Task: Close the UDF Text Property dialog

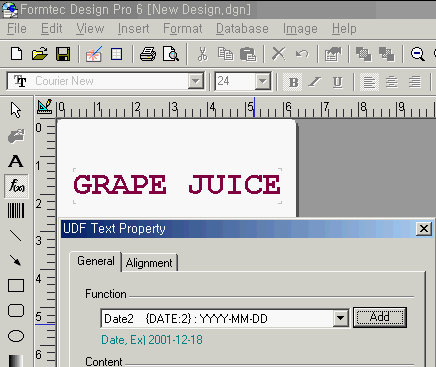Action: click(424, 229)
